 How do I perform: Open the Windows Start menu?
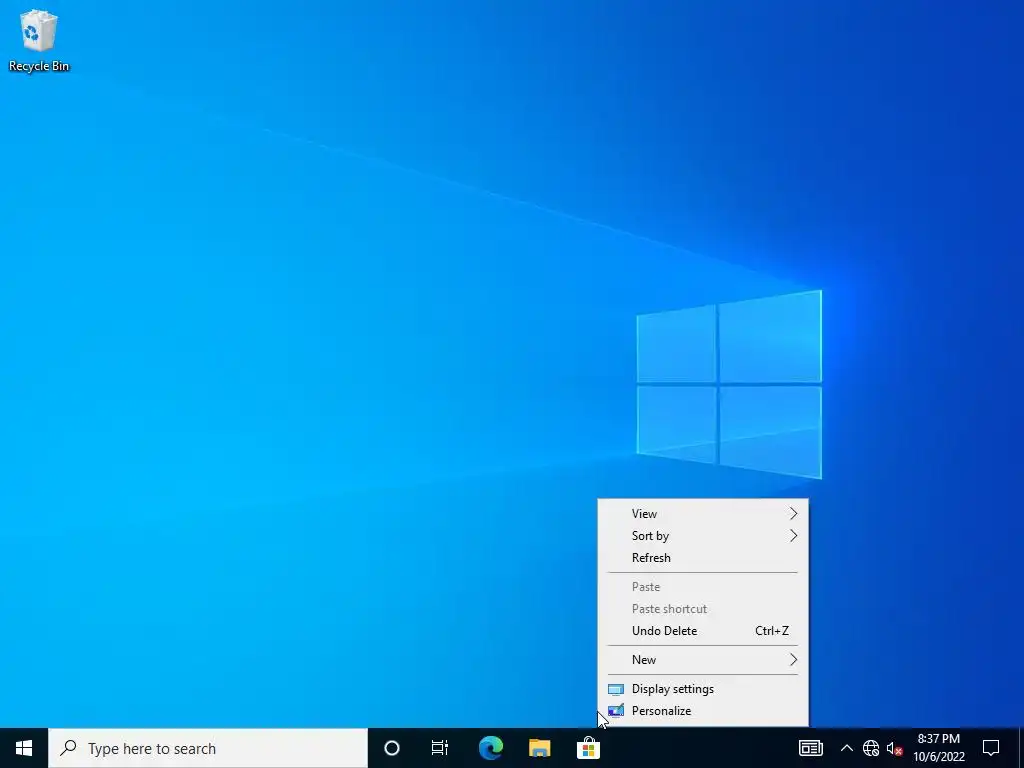click(x=24, y=748)
